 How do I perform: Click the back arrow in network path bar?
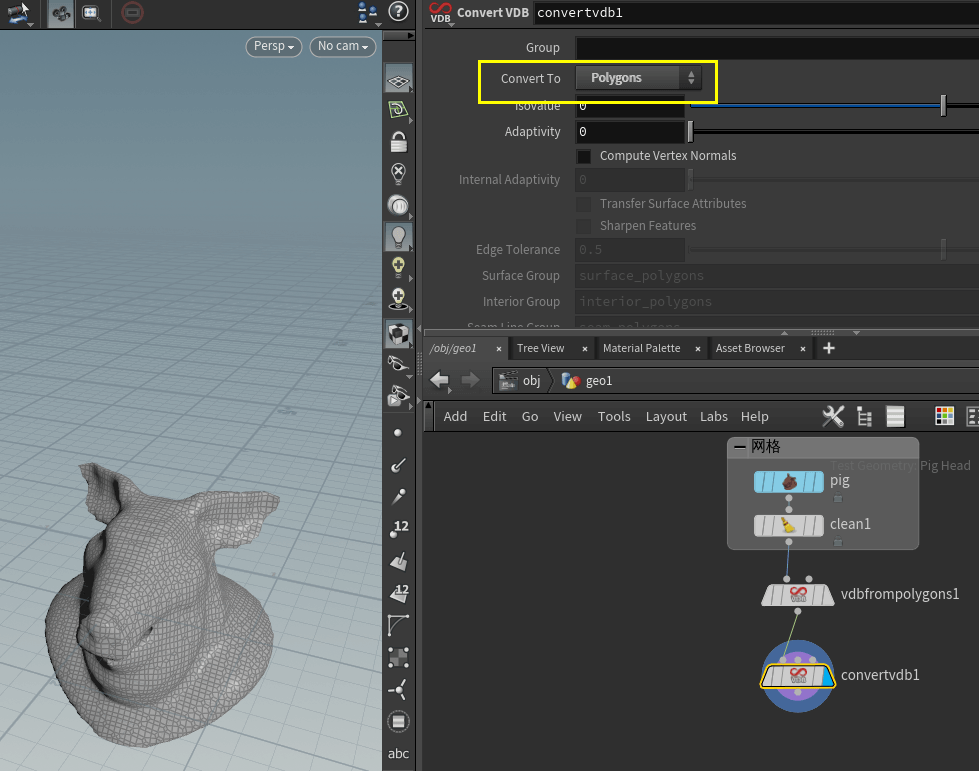(x=440, y=380)
